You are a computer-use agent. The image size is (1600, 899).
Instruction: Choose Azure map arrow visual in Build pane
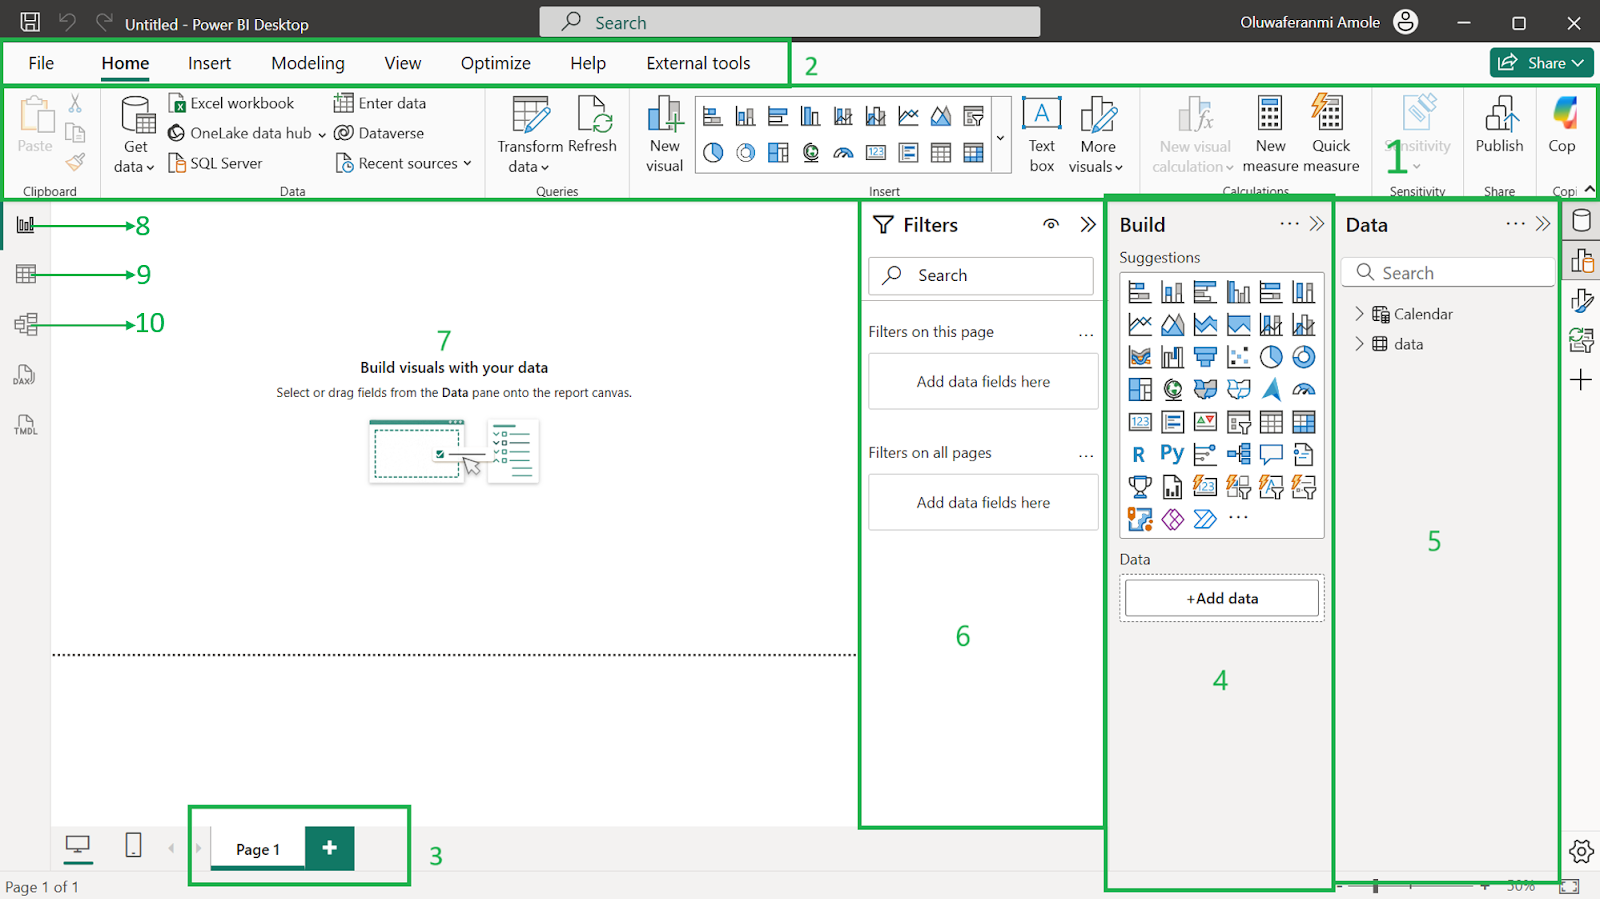(1271, 389)
